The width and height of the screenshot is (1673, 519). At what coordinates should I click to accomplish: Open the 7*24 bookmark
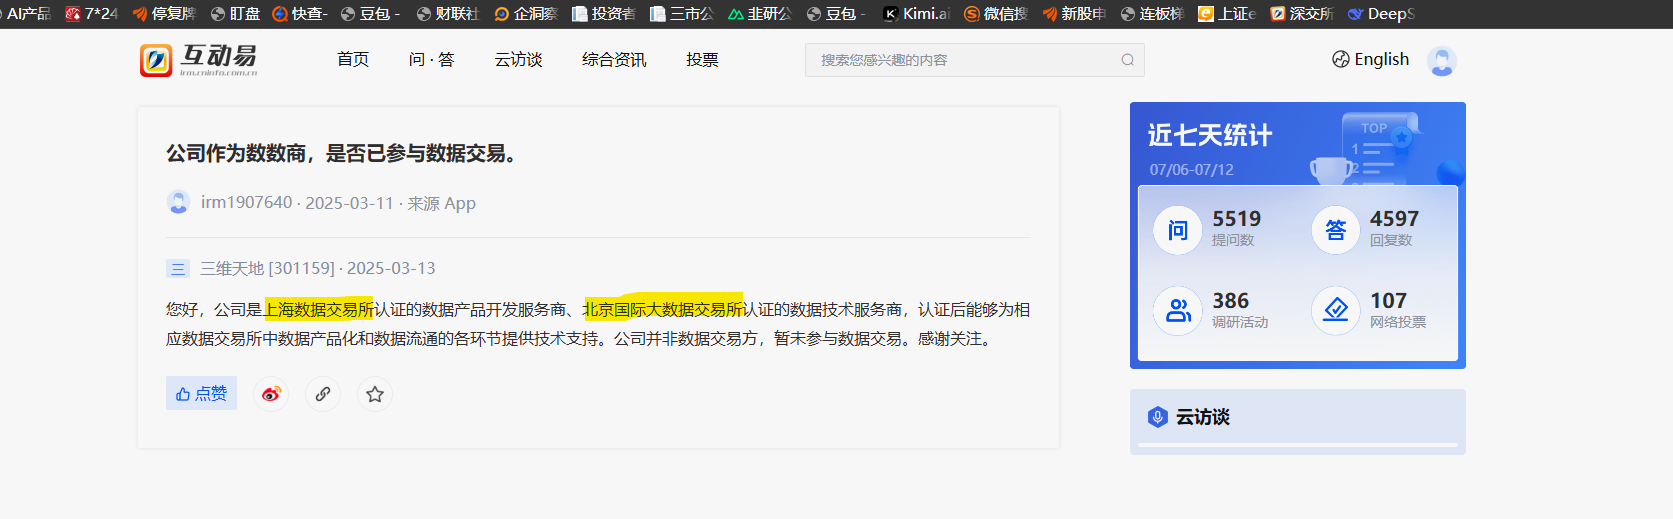[x=91, y=14]
